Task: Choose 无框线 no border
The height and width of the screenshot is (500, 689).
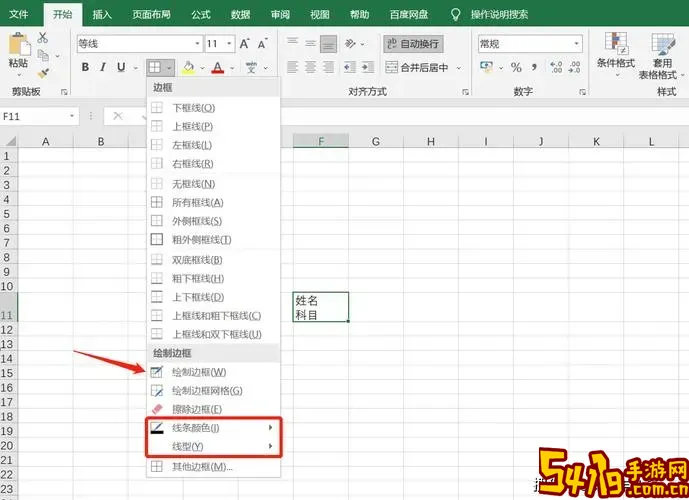Action: [213, 184]
